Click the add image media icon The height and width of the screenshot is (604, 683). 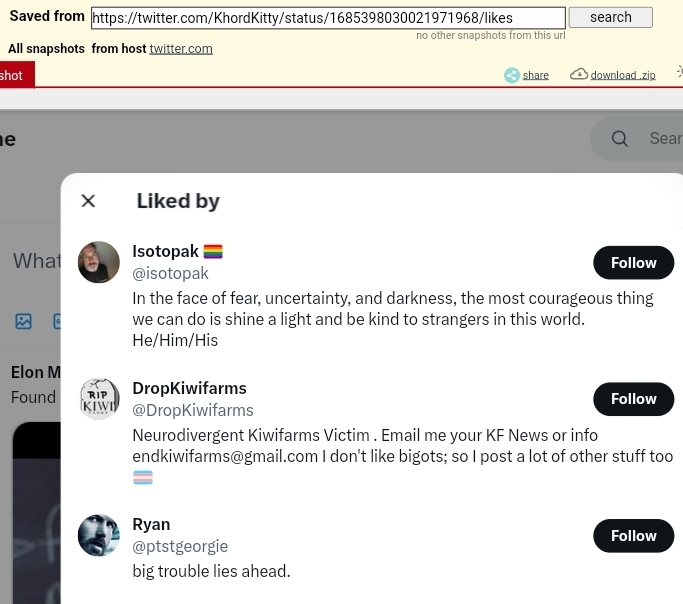pyautogui.click(x=24, y=321)
